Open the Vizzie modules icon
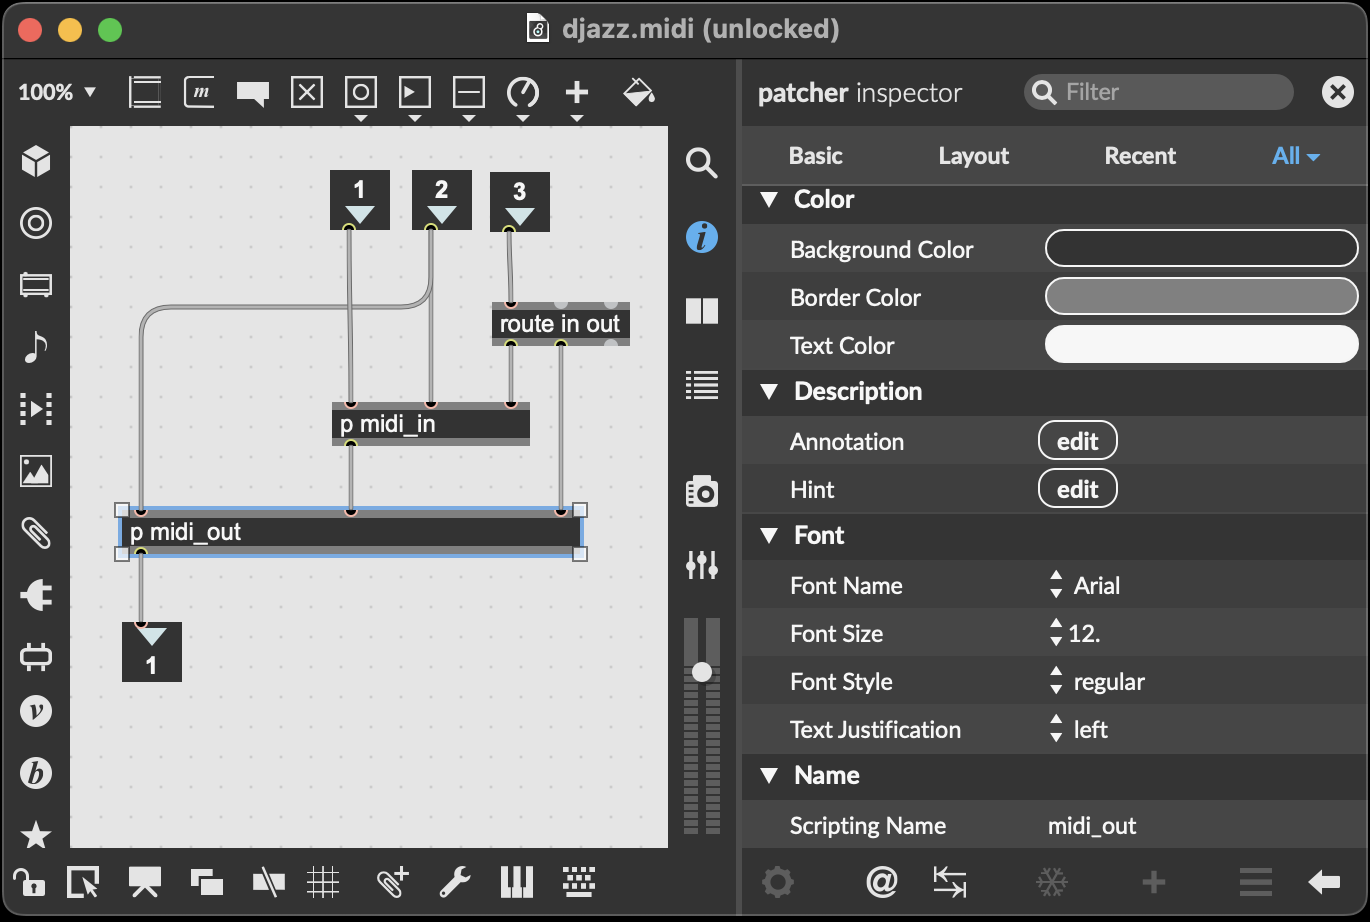 (36, 711)
